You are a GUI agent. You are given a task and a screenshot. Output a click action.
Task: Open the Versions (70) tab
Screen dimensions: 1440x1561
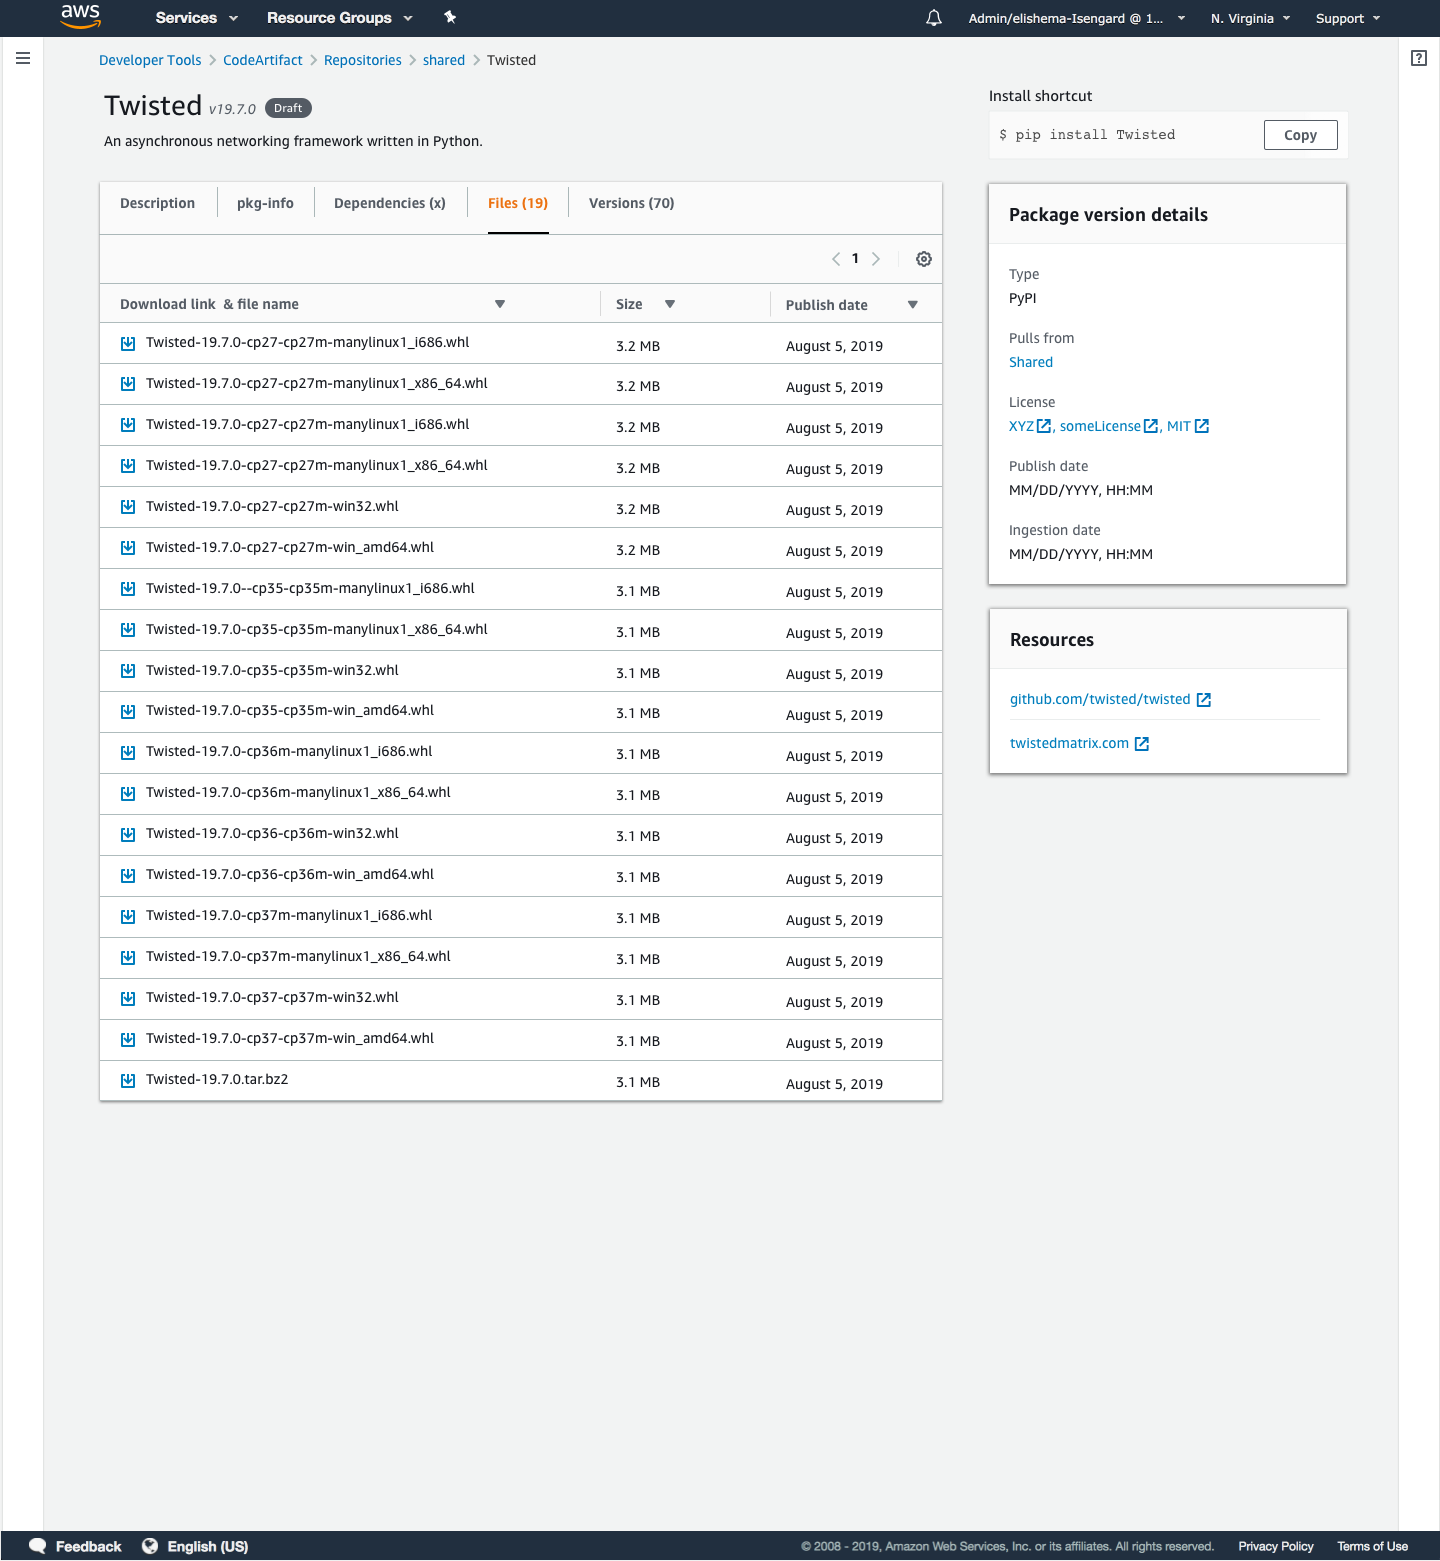(632, 203)
